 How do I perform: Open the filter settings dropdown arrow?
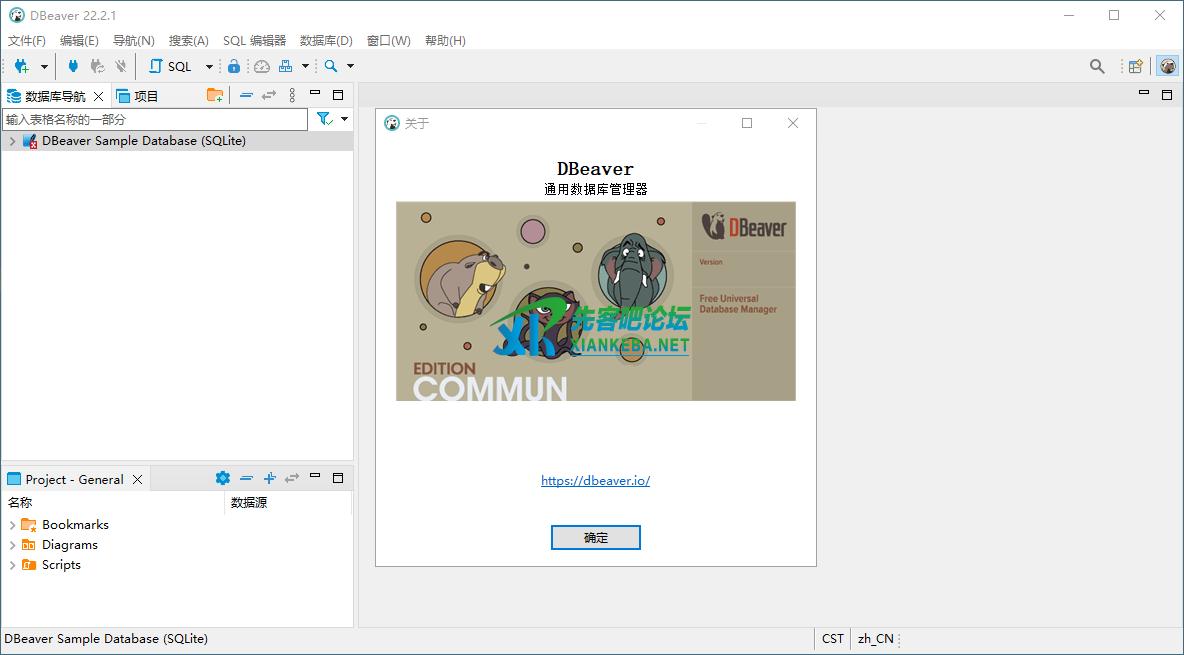(345, 119)
